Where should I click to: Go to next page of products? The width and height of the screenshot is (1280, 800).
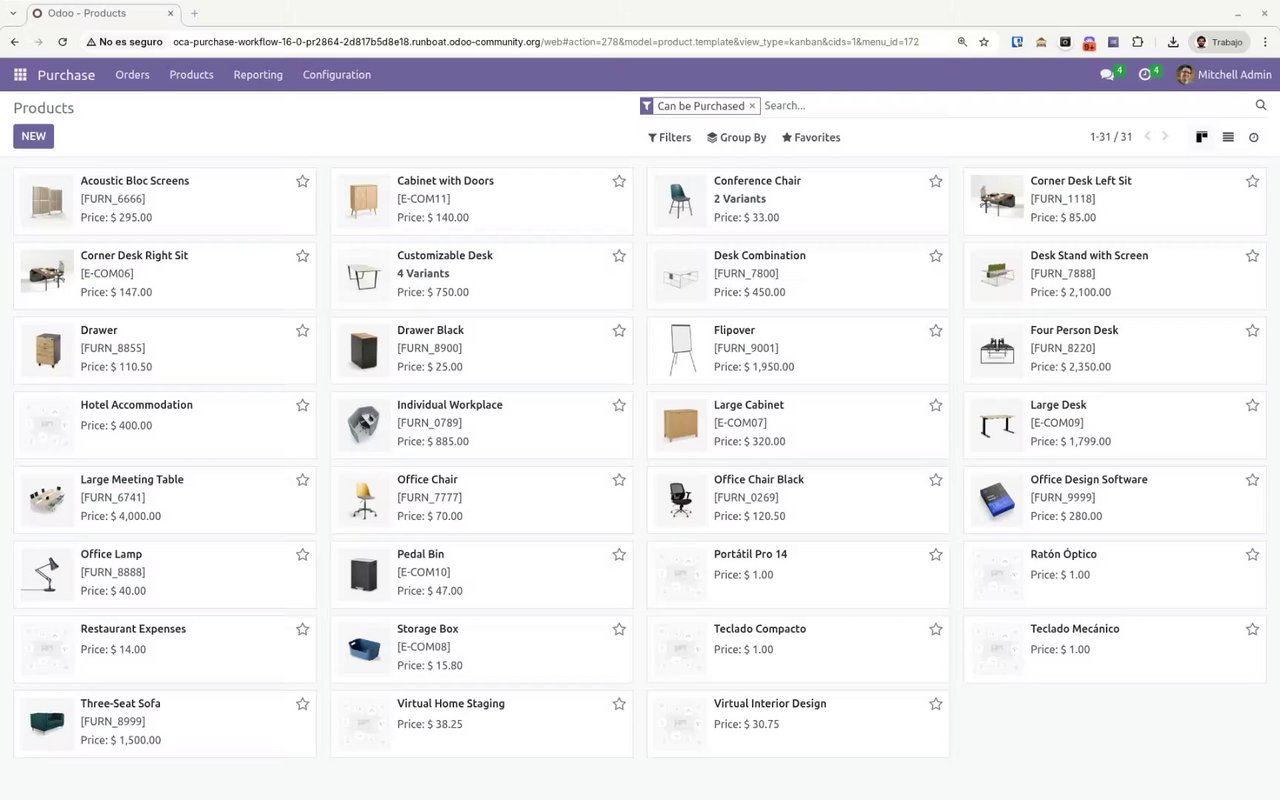click(x=1165, y=137)
